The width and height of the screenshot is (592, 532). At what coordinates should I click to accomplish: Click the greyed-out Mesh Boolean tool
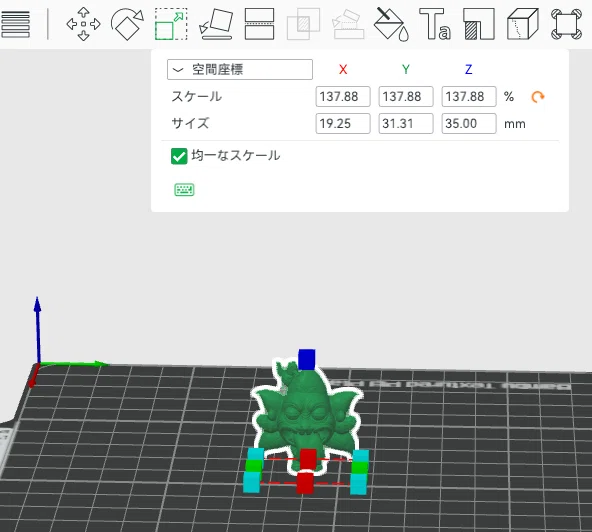click(x=304, y=24)
